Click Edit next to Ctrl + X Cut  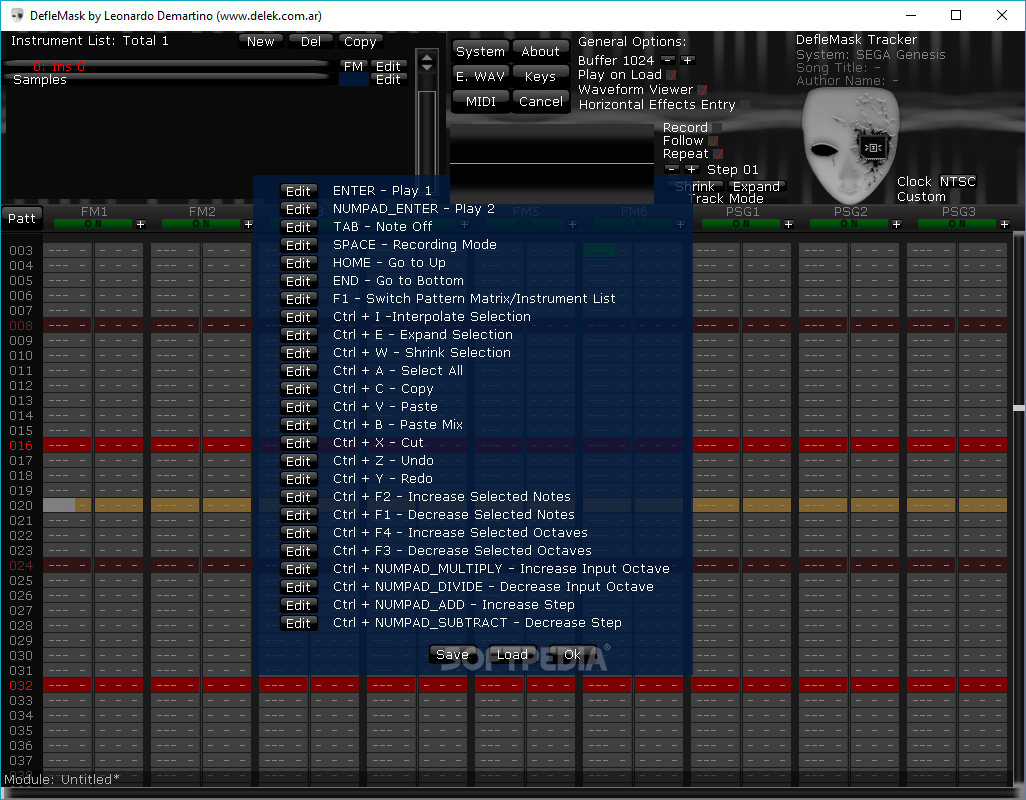coord(298,443)
